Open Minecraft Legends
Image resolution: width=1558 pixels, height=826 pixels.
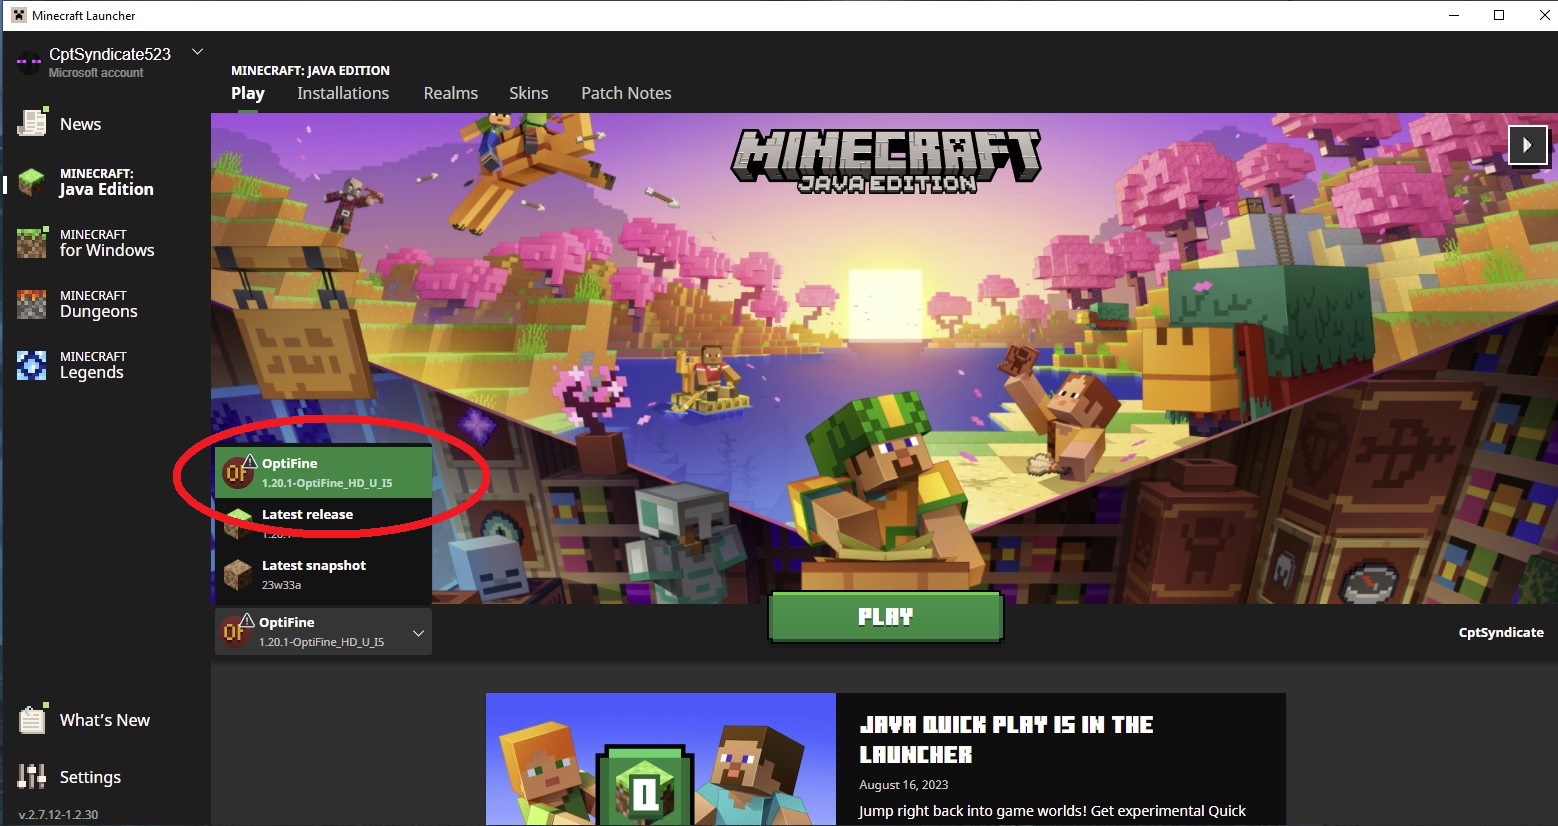click(x=92, y=364)
